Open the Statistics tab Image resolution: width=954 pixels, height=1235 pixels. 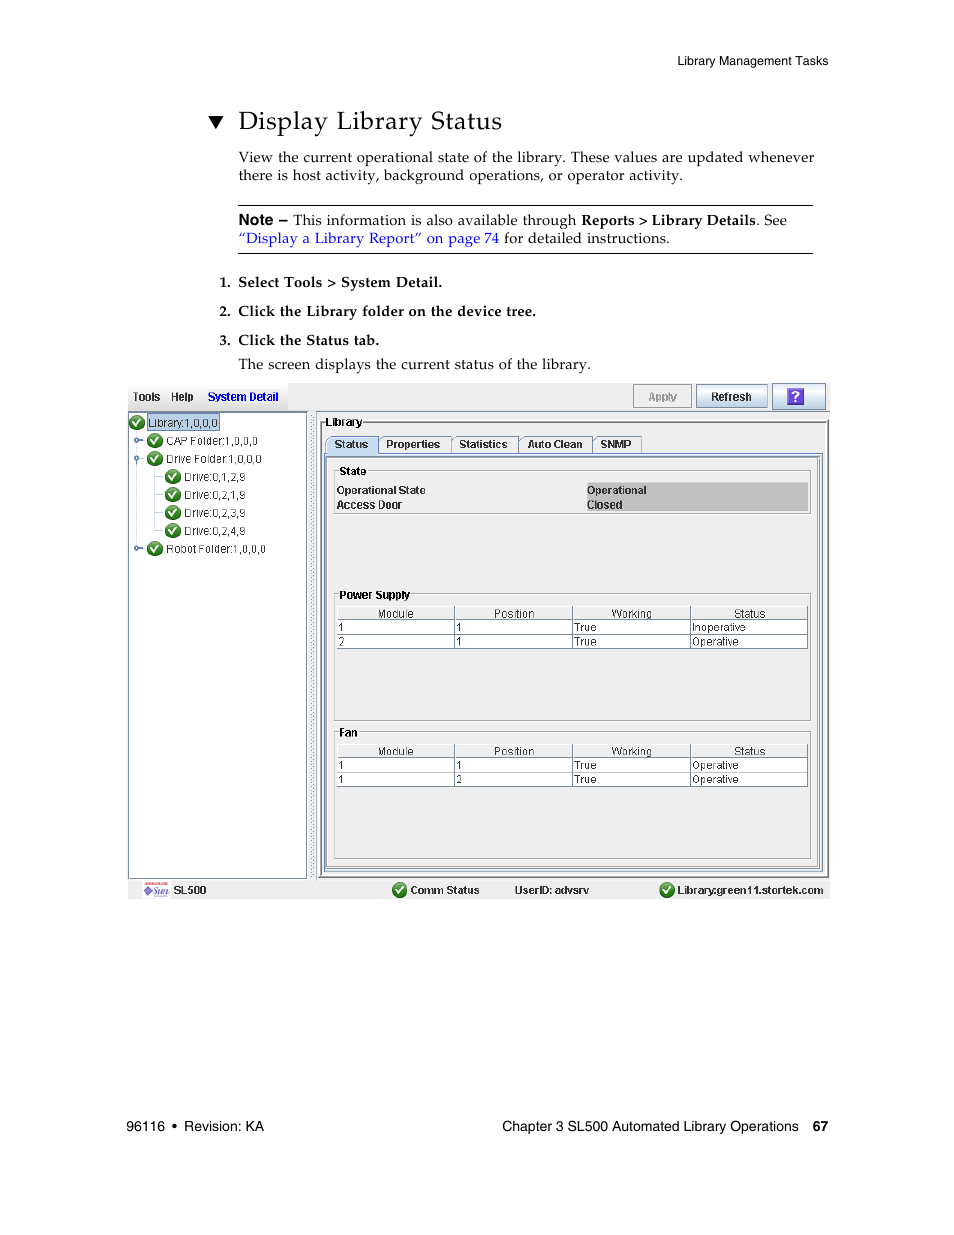[484, 445]
